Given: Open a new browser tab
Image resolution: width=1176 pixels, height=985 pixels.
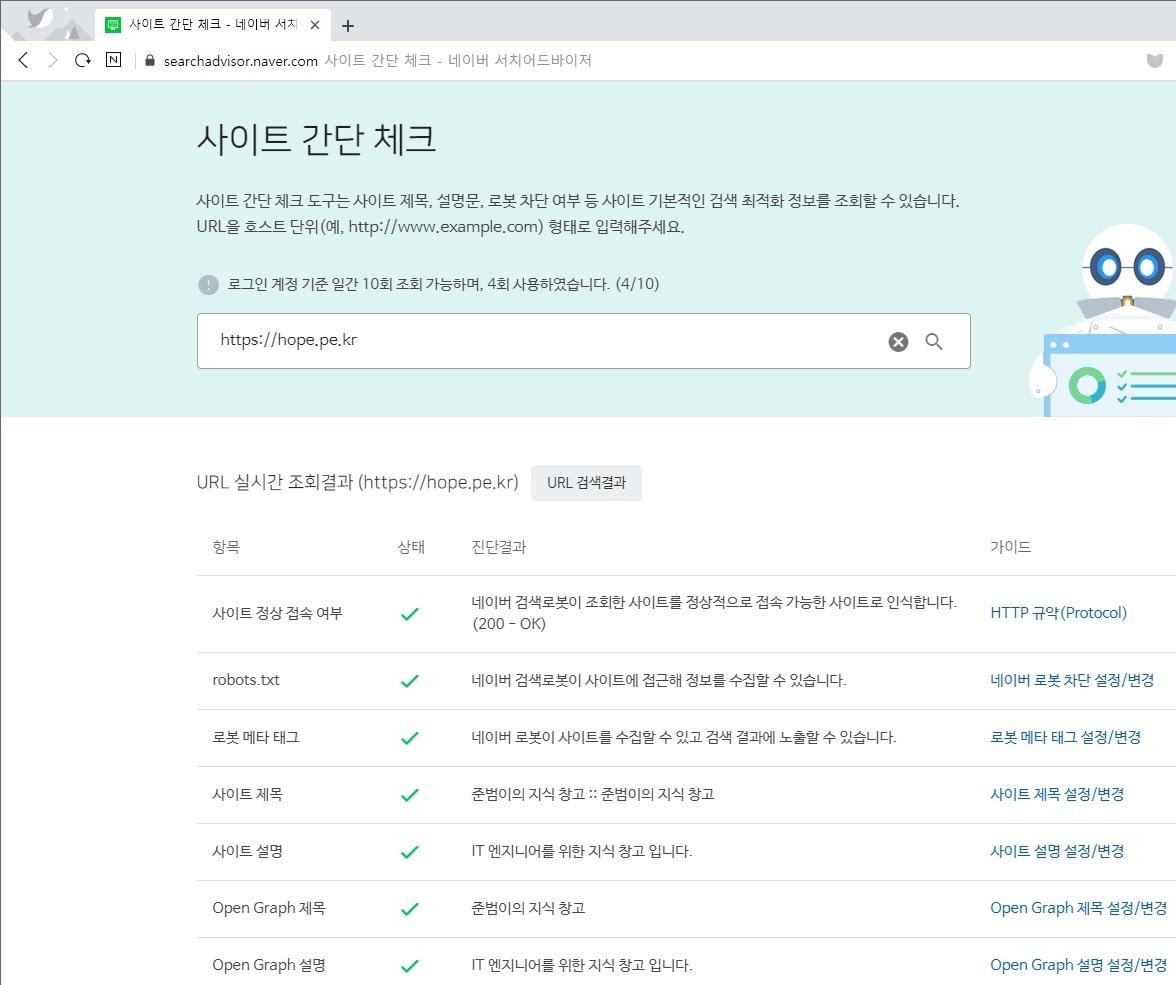Looking at the screenshot, I should point(347,26).
